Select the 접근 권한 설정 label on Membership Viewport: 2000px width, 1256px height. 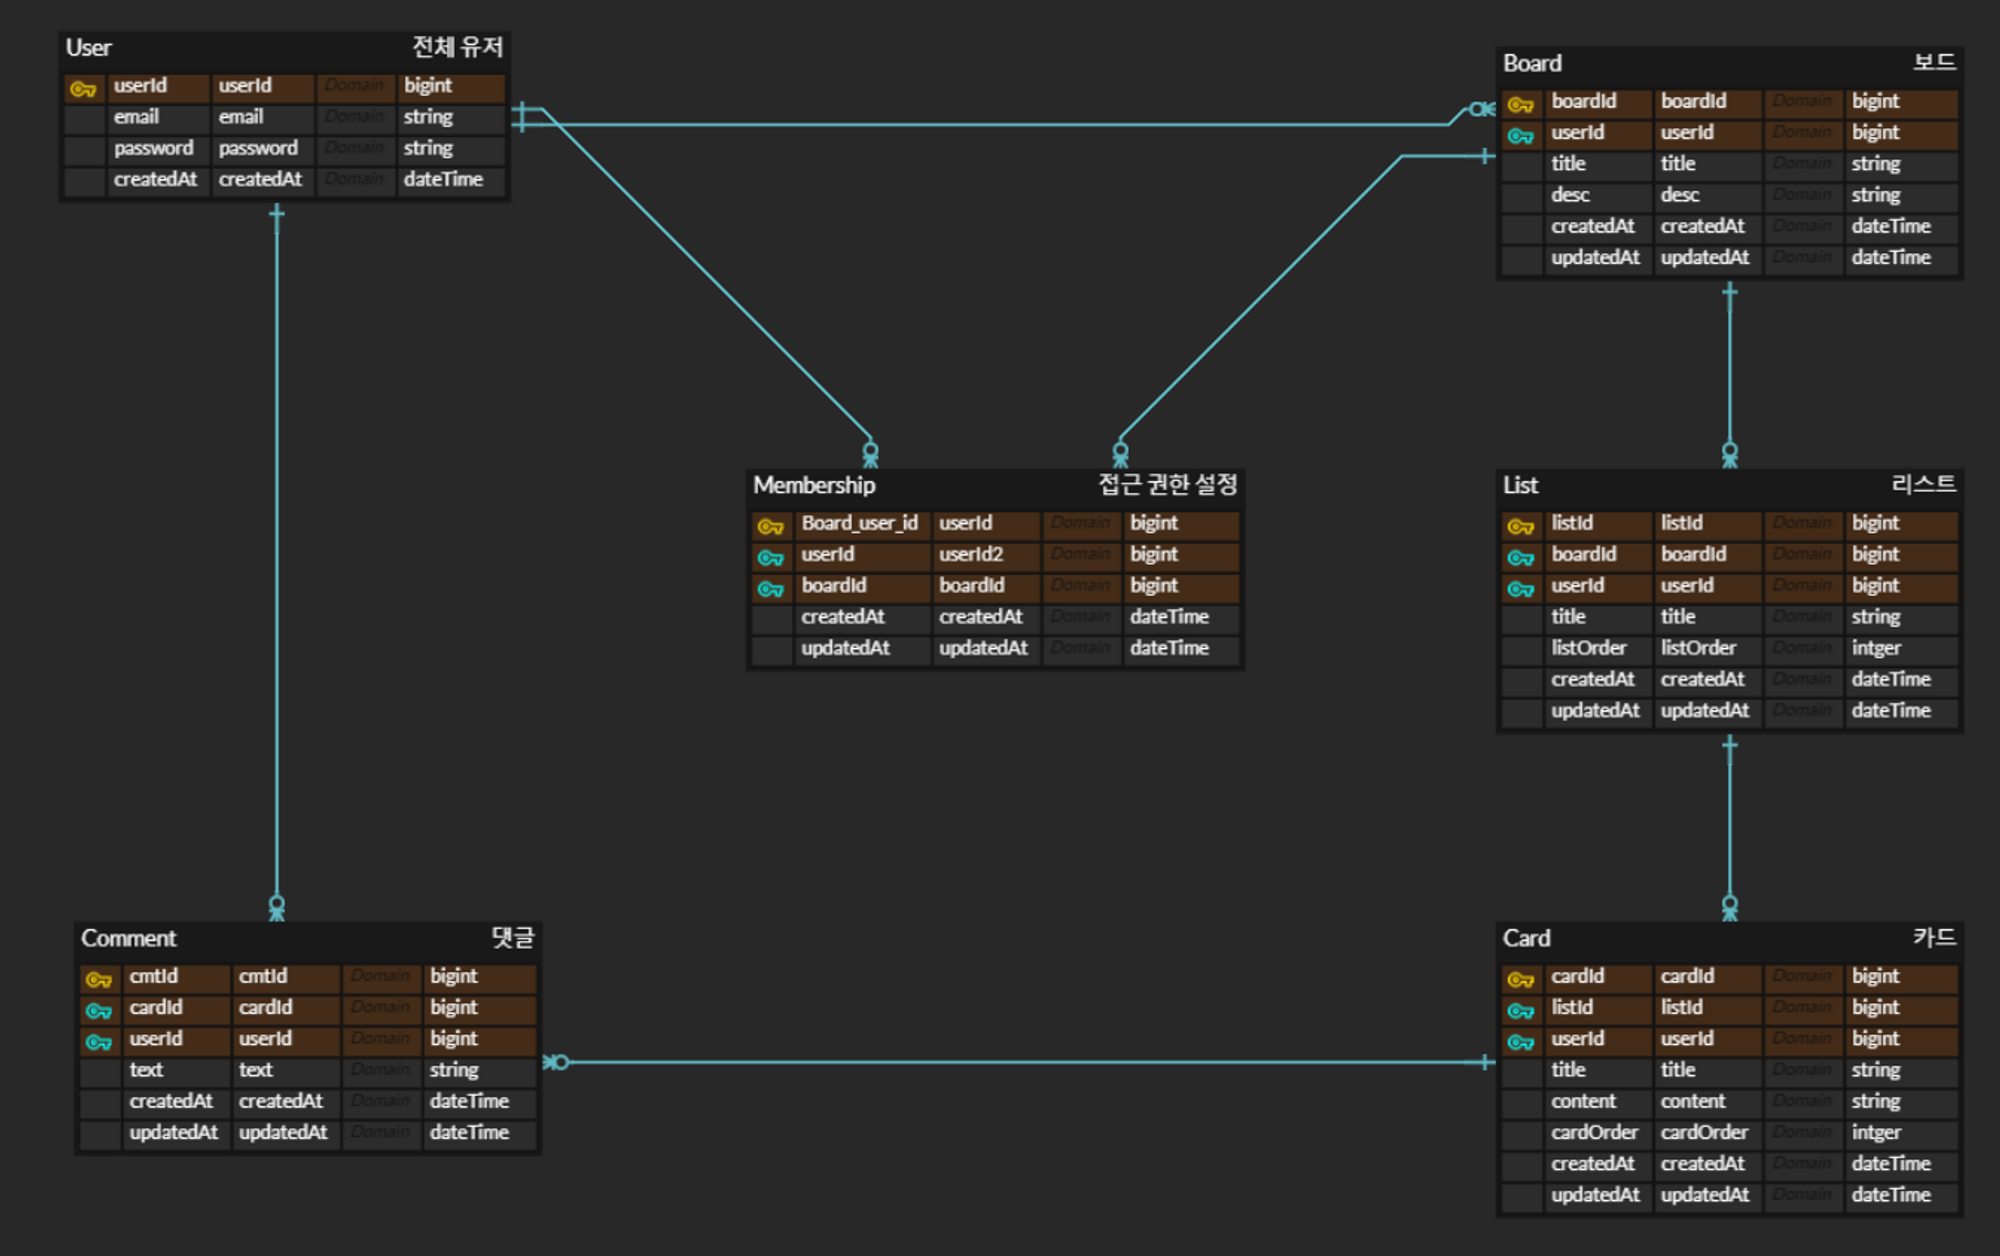tap(1168, 485)
